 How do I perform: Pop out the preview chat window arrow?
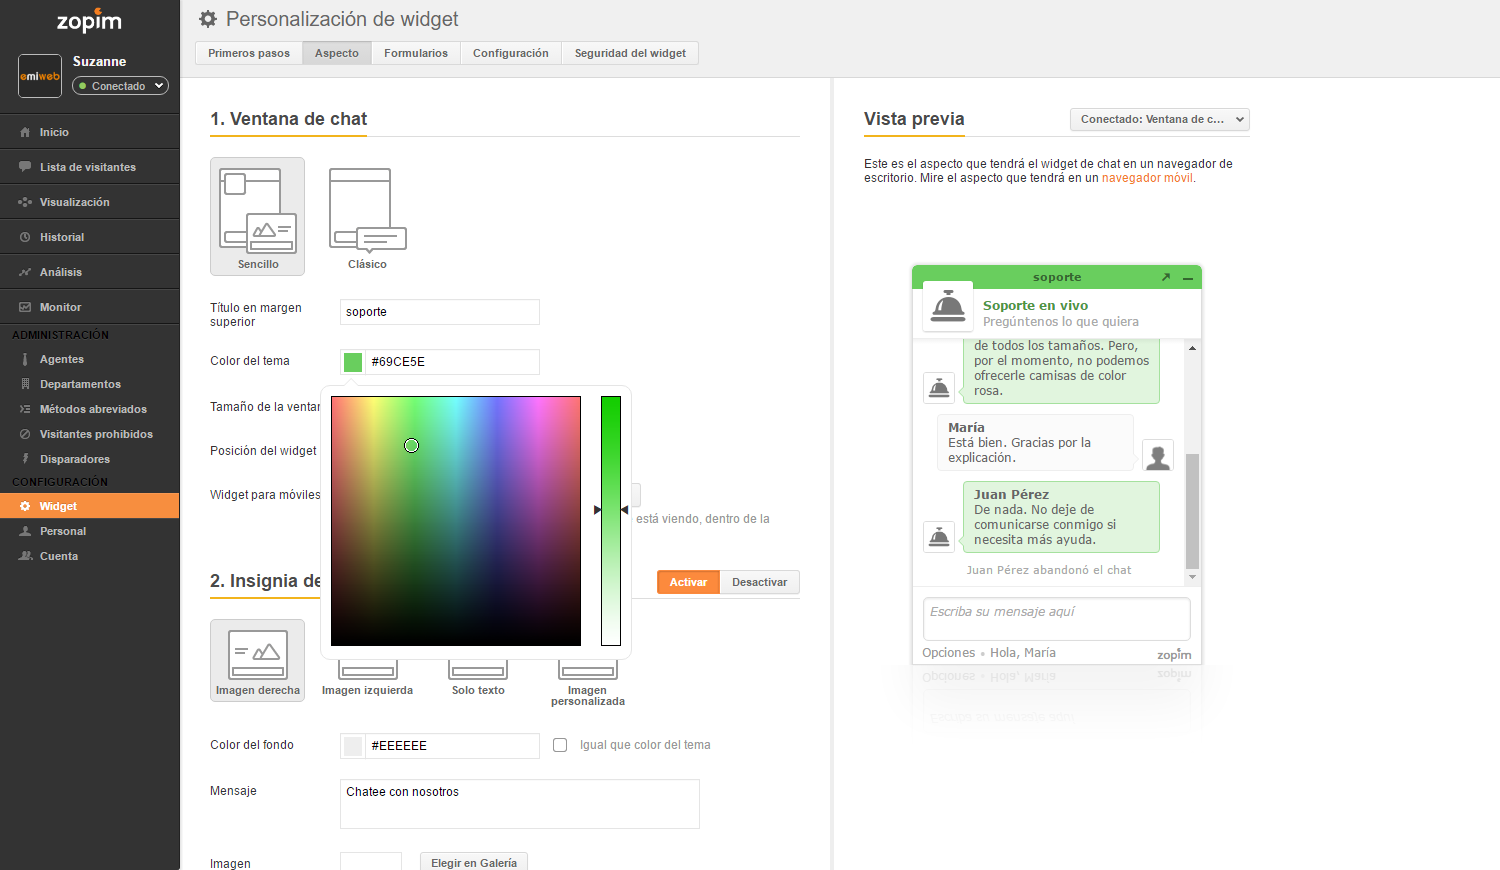pos(1166,277)
